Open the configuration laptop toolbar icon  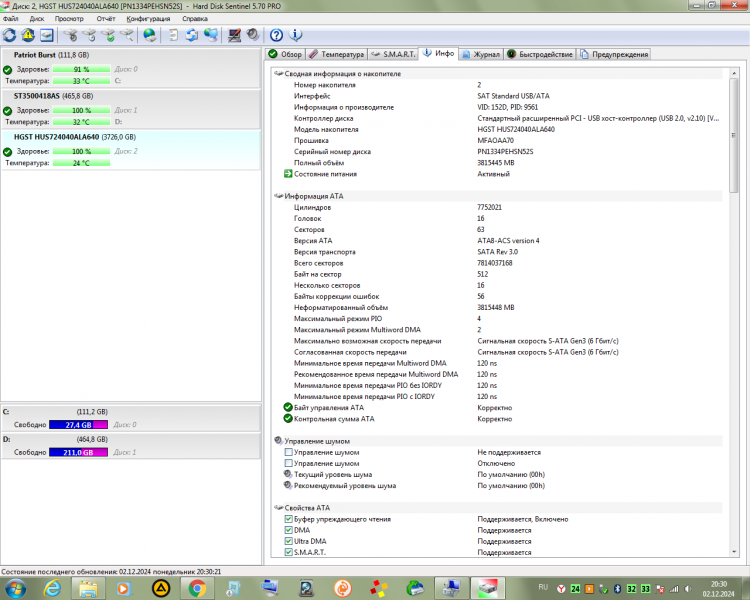coord(234,35)
